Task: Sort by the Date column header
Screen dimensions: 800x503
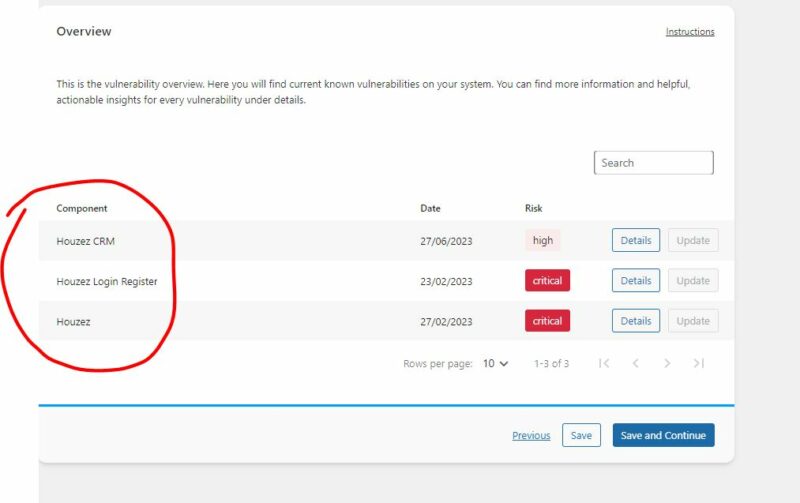Action: pyautogui.click(x=430, y=208)
